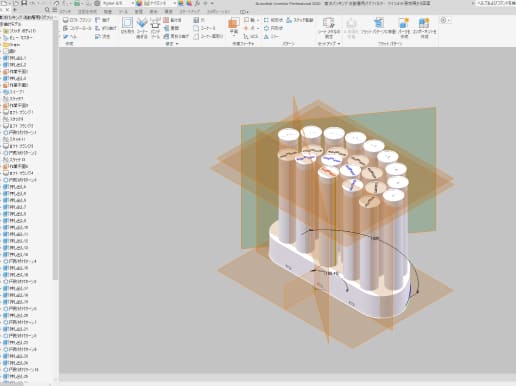
Task: Switch to the 管理 (Manage) ribbon tab
Action: coord(138,12)
